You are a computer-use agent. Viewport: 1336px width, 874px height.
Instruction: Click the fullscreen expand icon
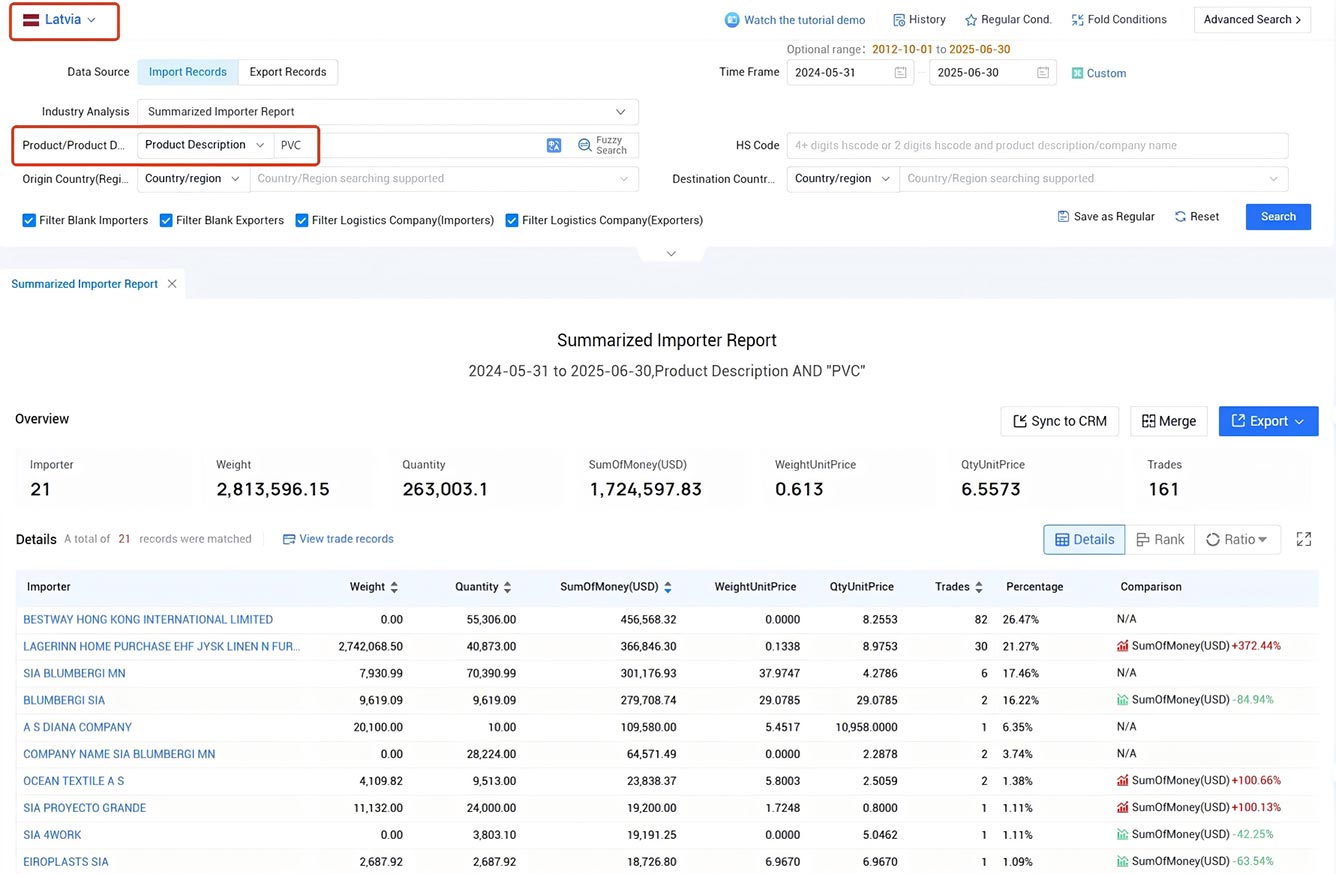coord(1304,539)
